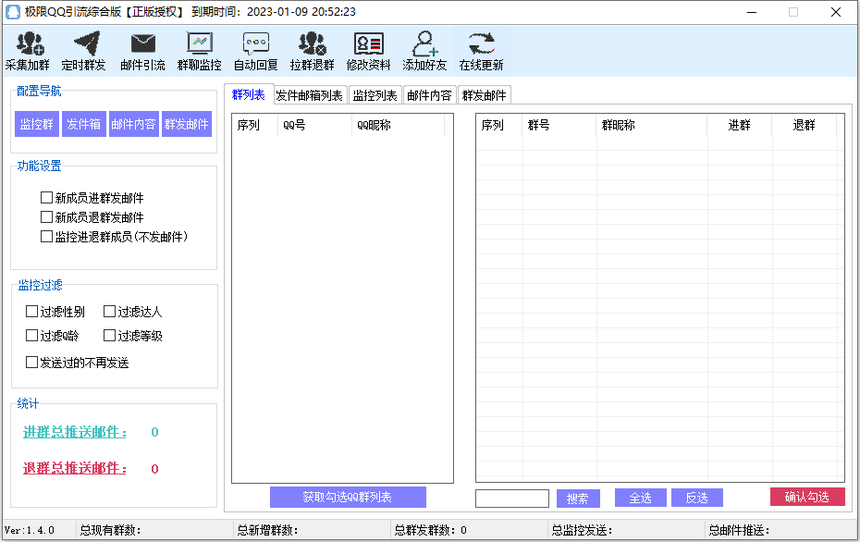Click the 群昵称 column header
The image size is (860, 542).
[x=652, y=125]
